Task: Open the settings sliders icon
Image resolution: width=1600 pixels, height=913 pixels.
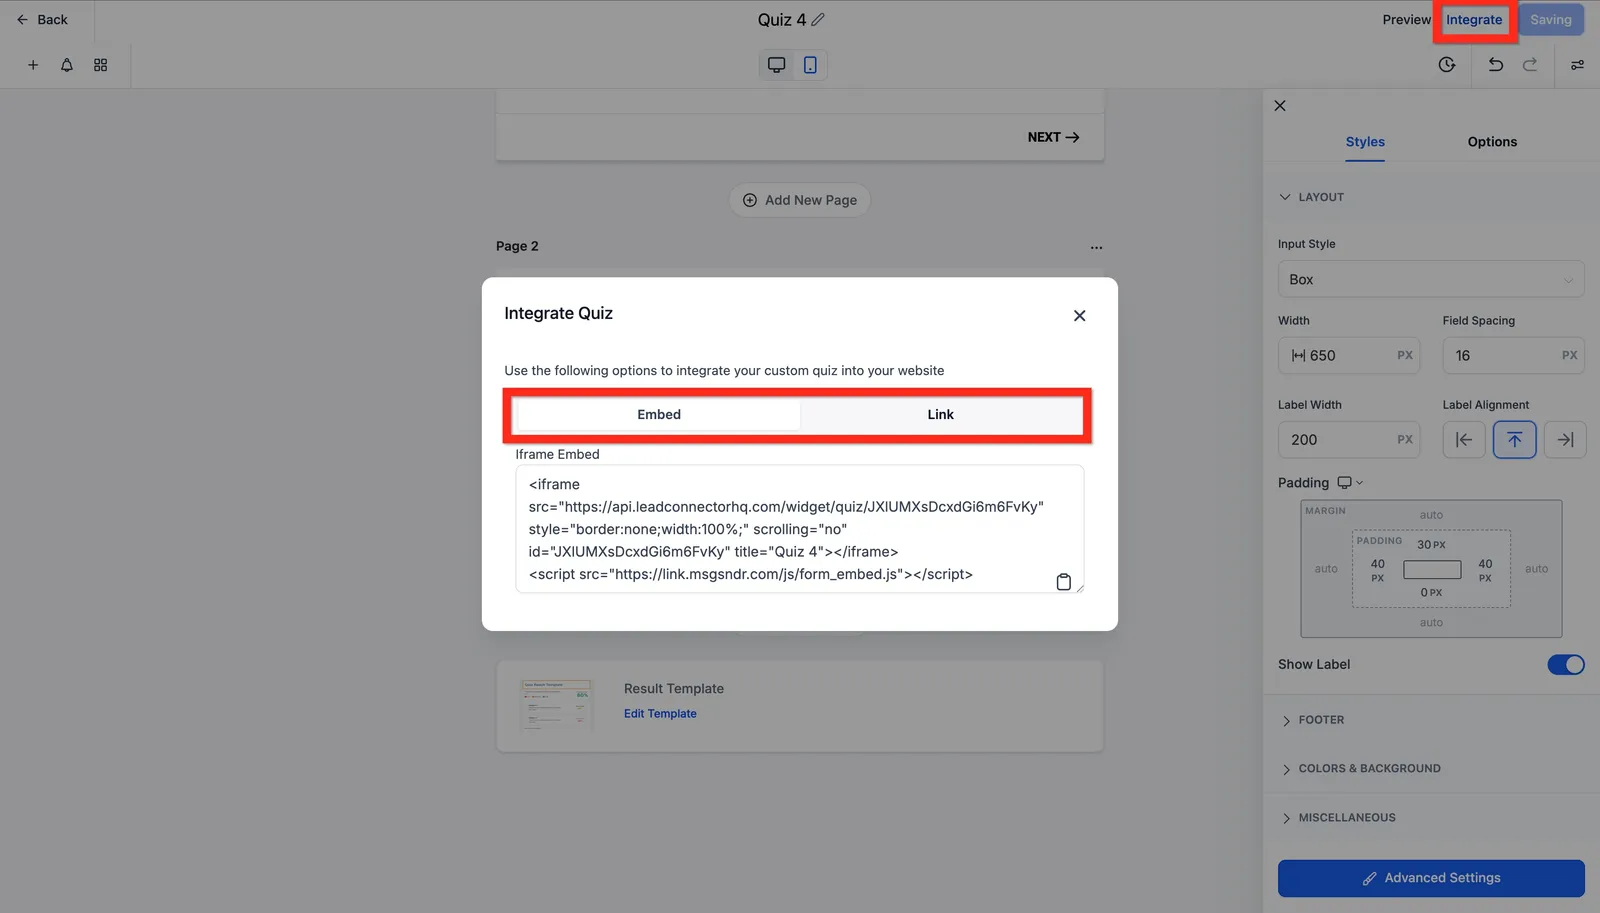Action: pyautogui.click(x=1577, y=65)
